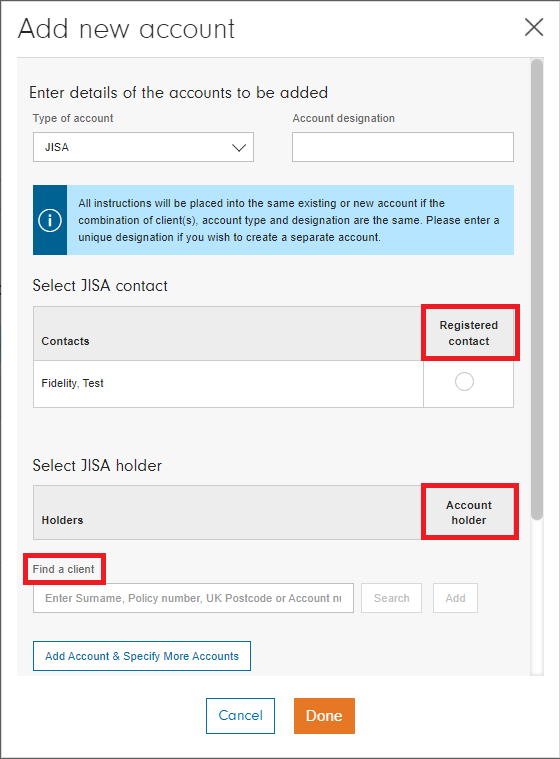Click the Holders column header
Image resolution: width=560 pixels, height=759 pixels.
[x=62, y=520]
